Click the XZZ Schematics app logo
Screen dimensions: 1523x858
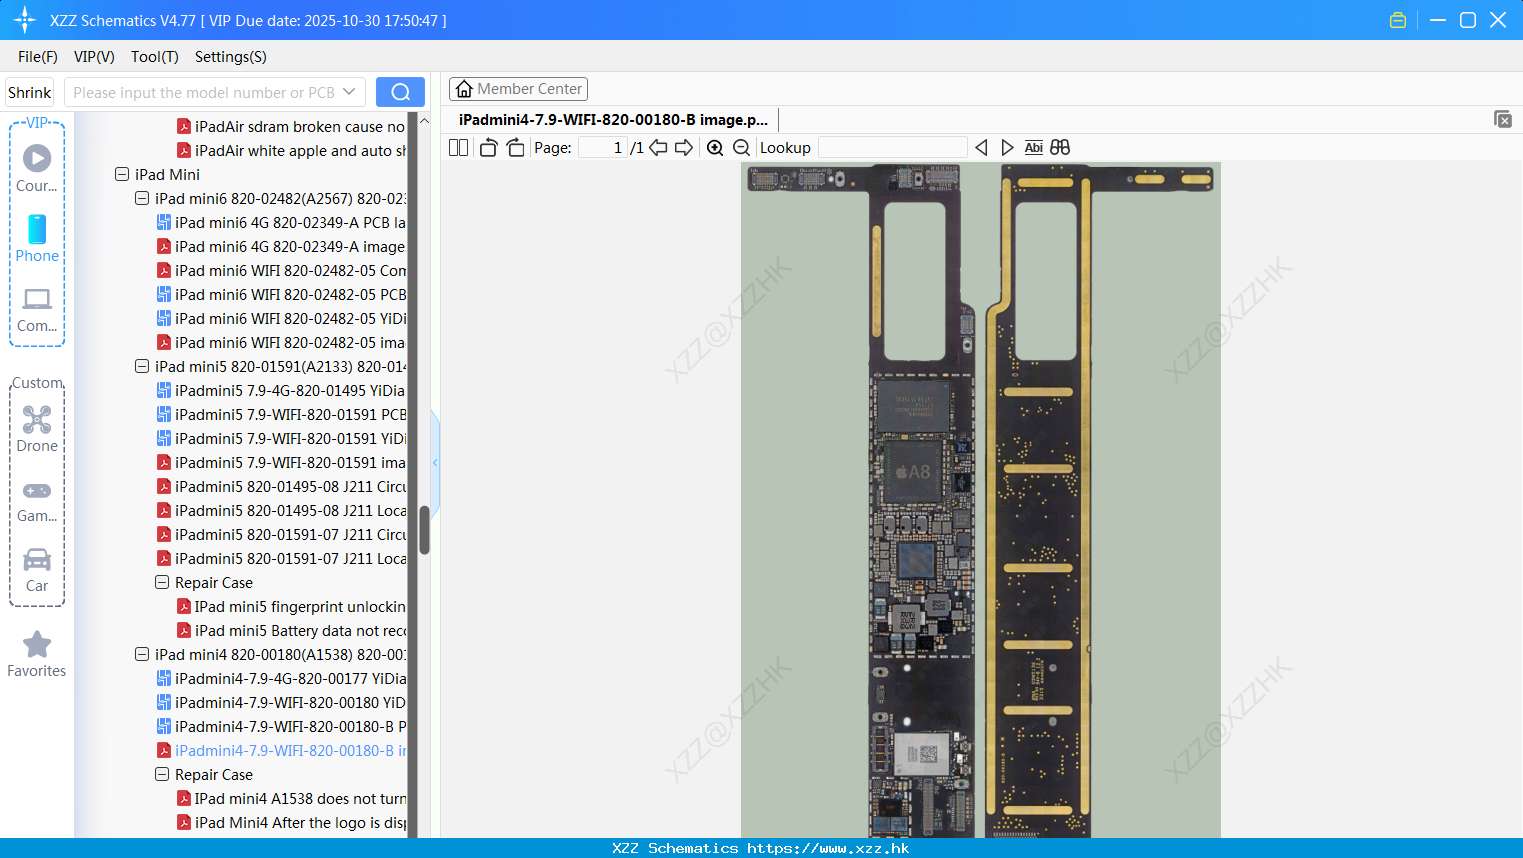25,20
